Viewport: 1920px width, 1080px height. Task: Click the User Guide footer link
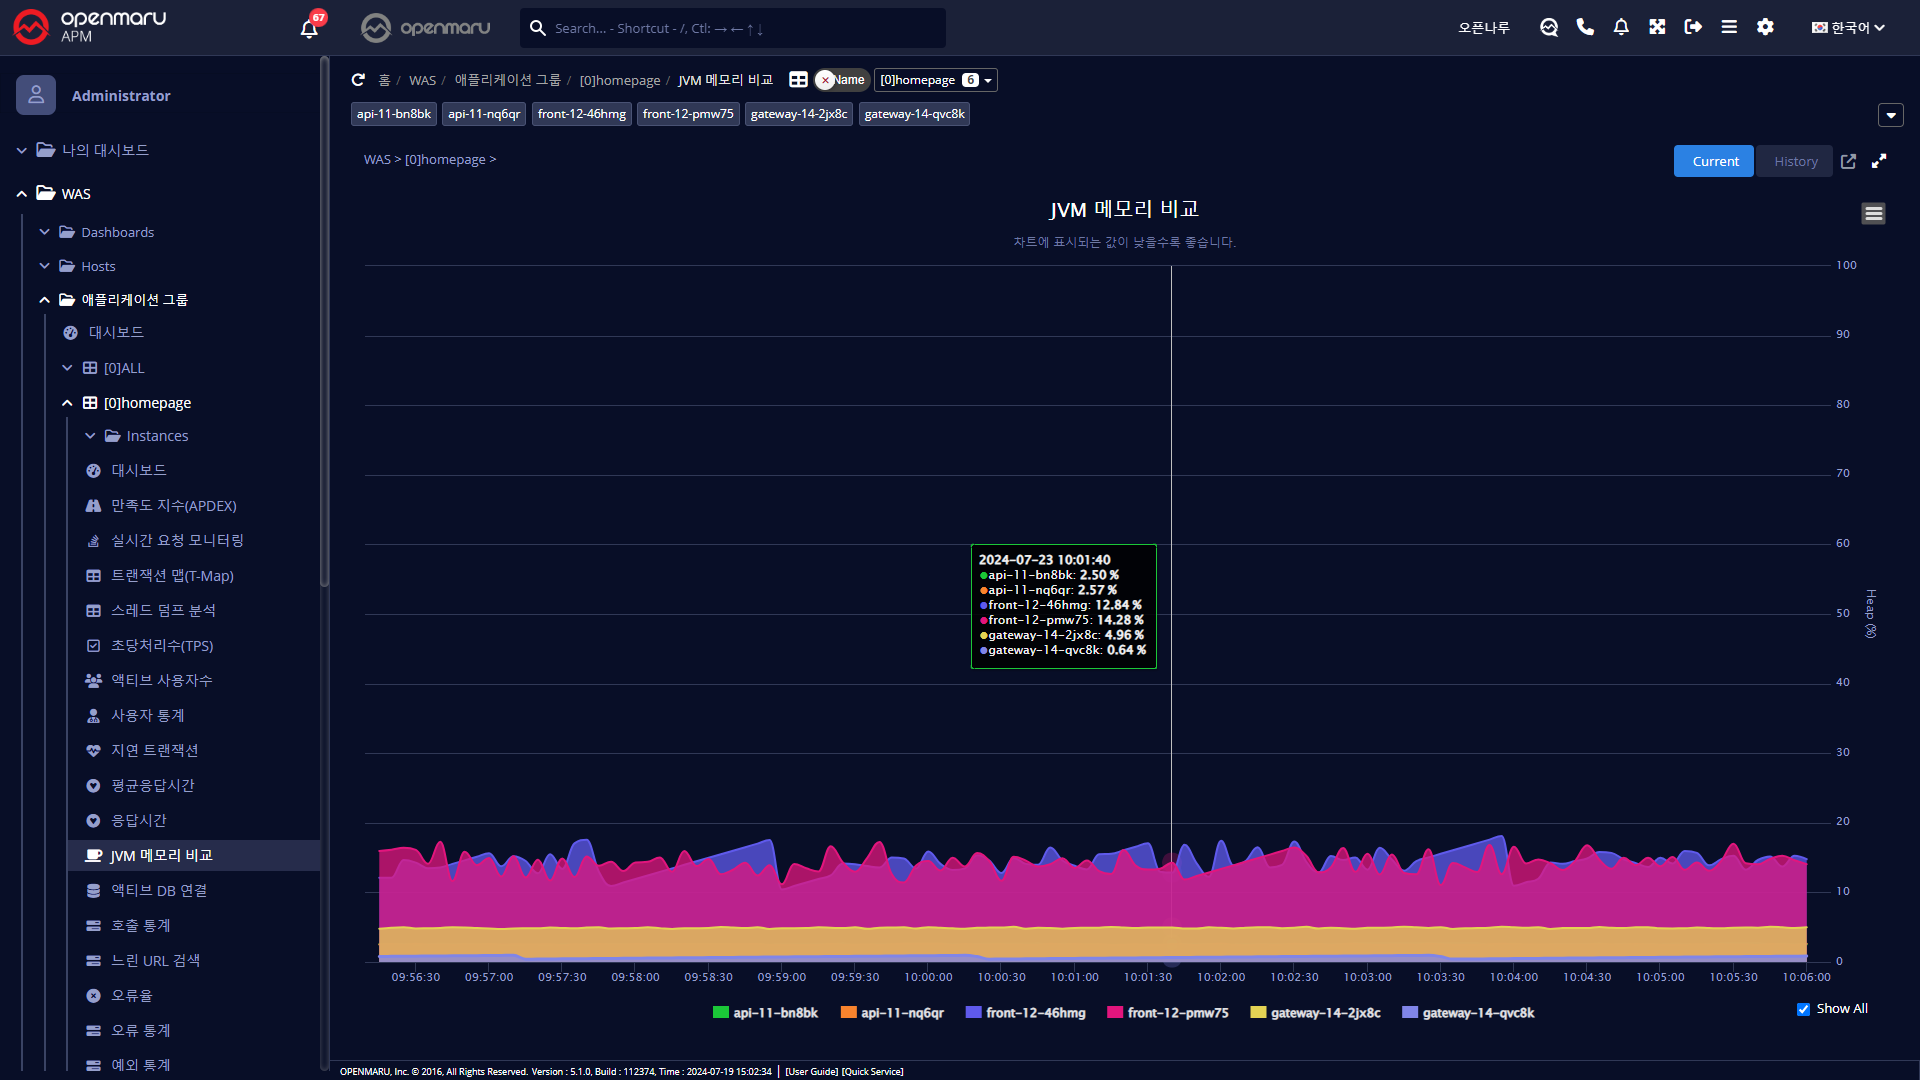[x=811, y=1071]
